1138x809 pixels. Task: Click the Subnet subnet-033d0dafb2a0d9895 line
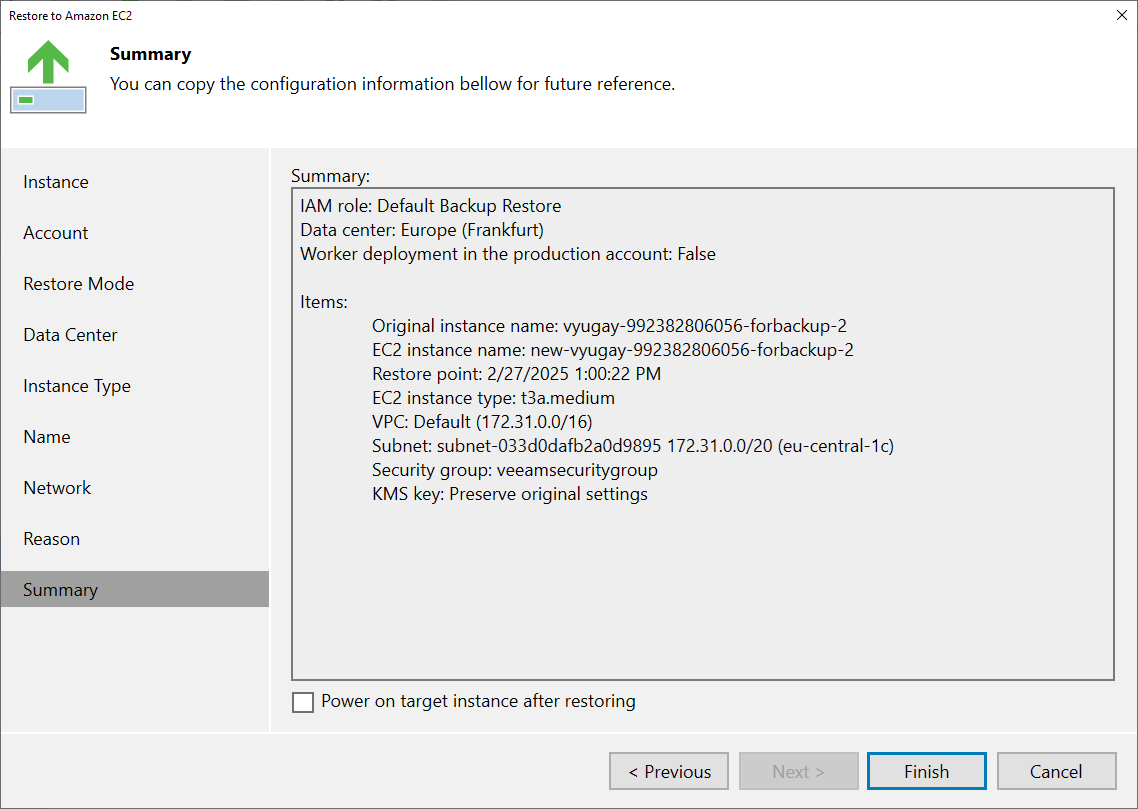click(x=633, y=445)
